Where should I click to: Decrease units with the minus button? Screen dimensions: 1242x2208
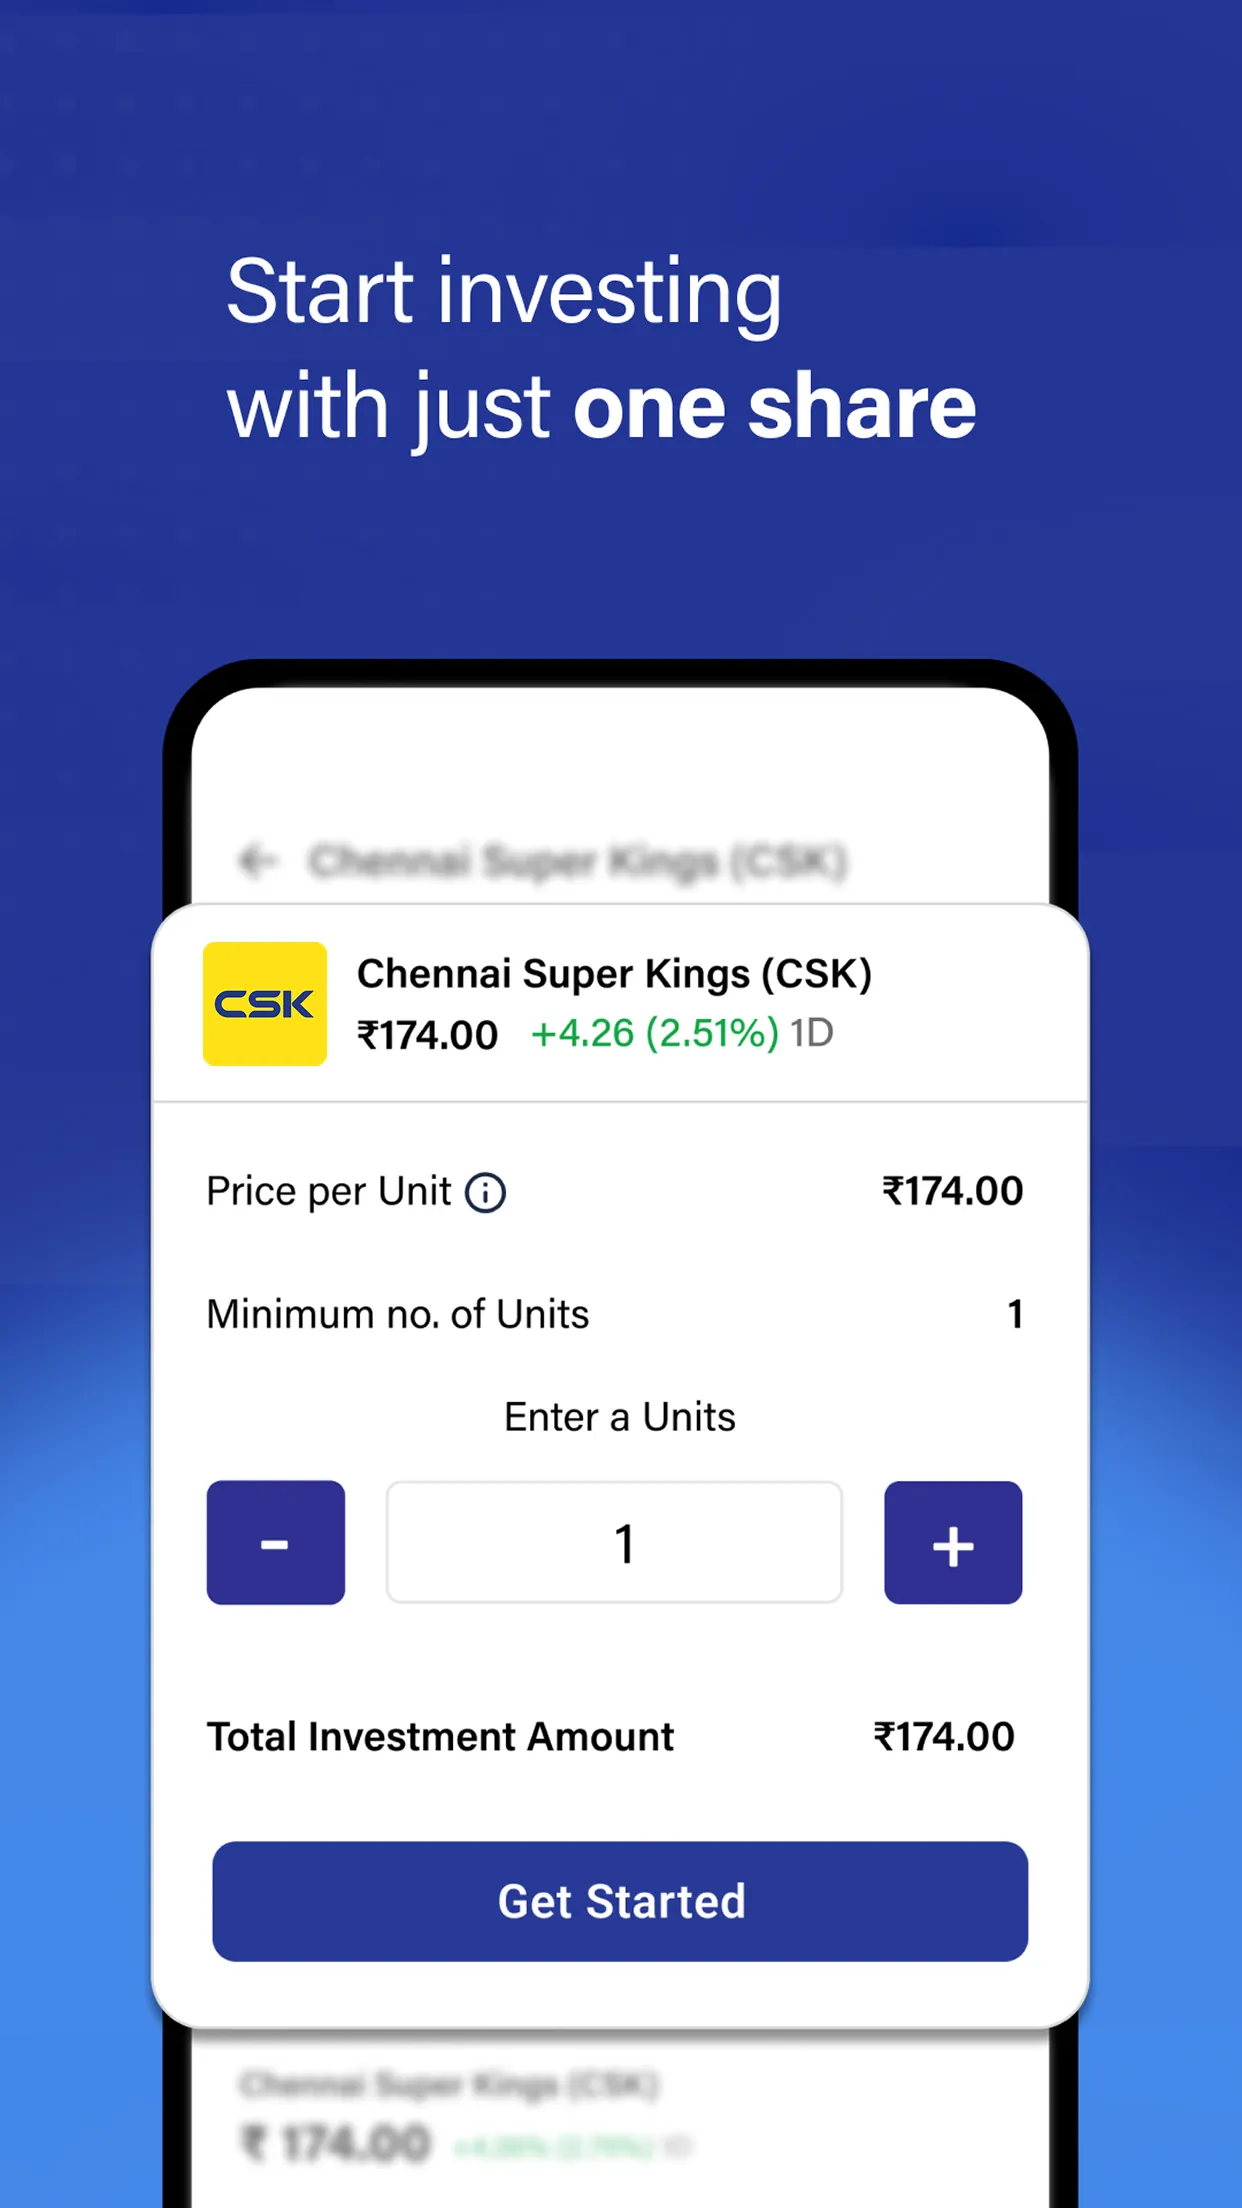pos(276,1542)
